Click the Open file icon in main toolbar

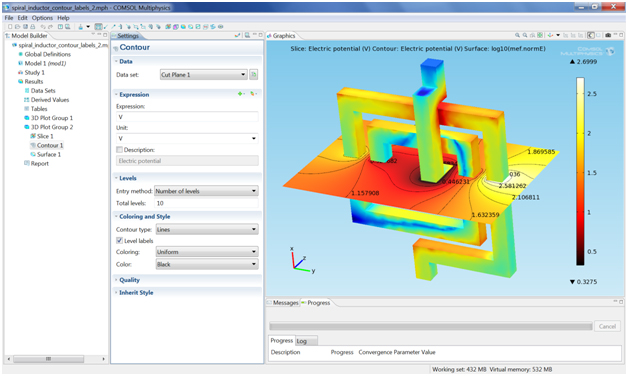pyautogui.click(x=18, y=27)
